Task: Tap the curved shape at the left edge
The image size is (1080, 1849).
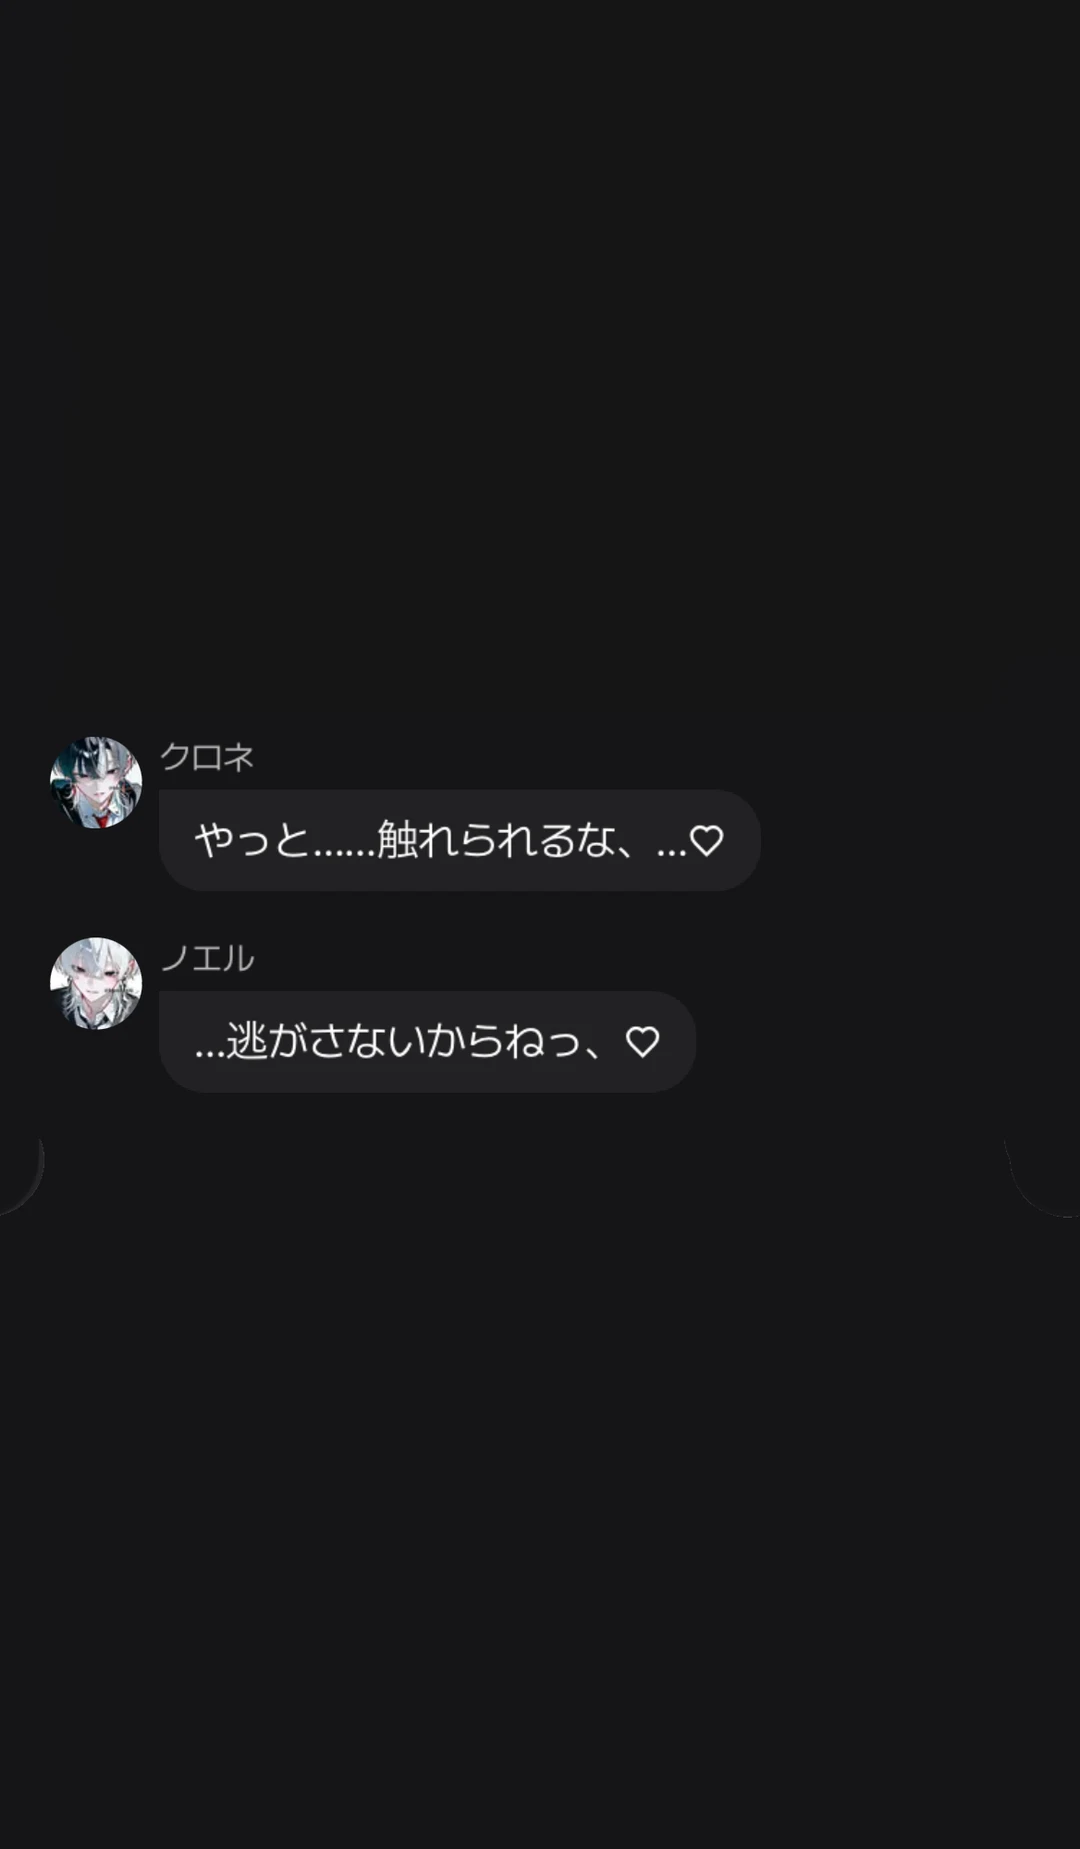Action: (x=21, y=1173)
